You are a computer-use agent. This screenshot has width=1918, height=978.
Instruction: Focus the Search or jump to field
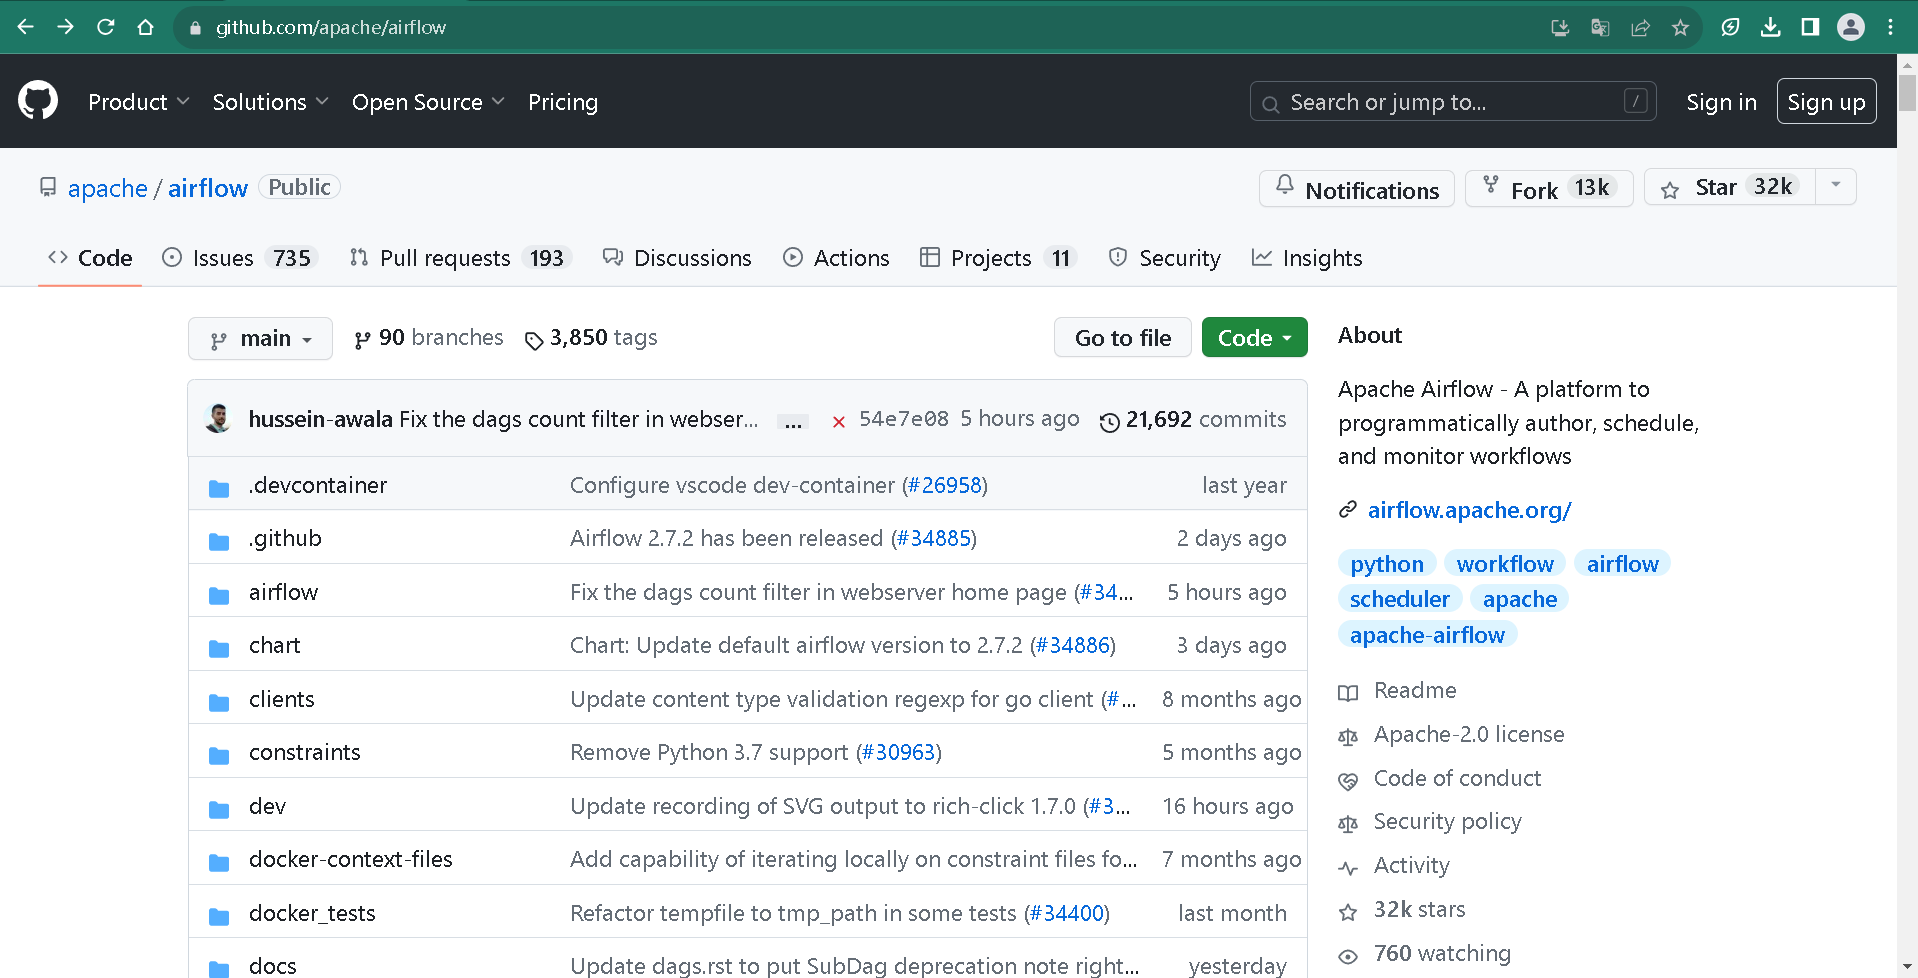pyautogui.click(x=1452, y=102)
